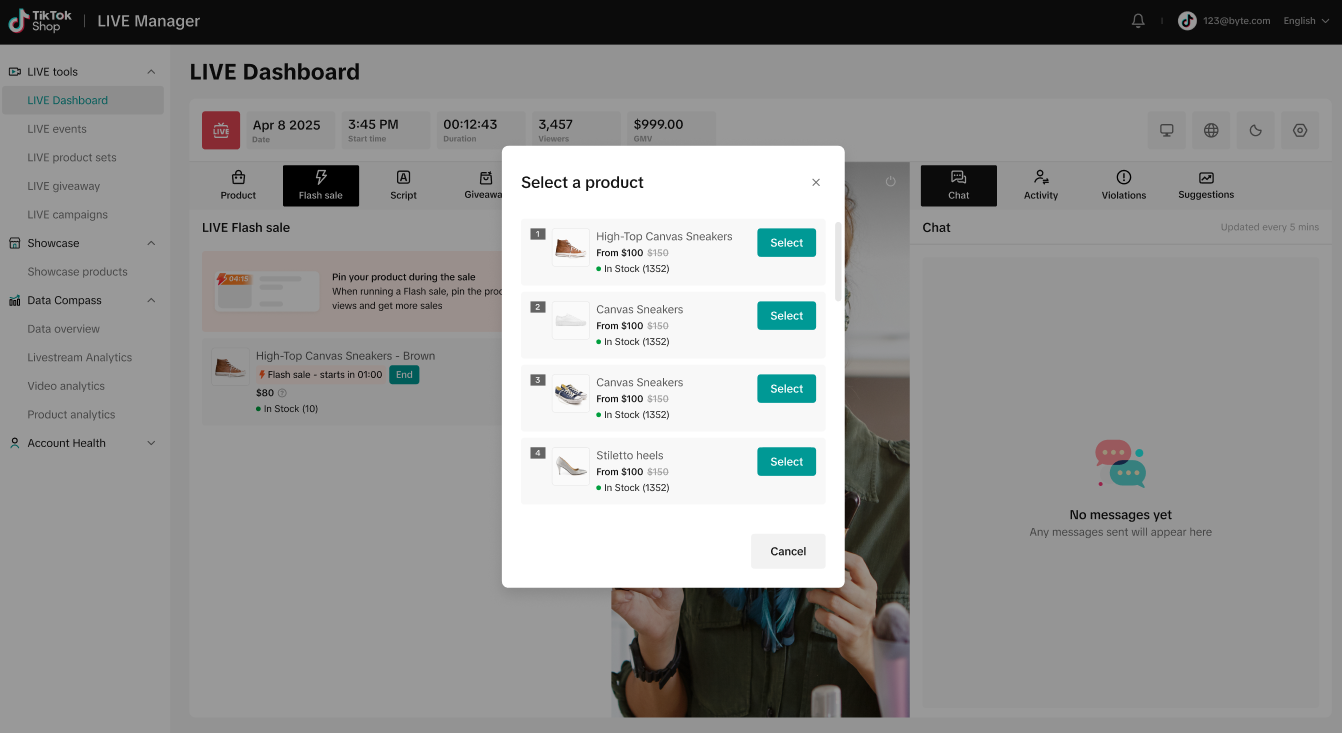Click the account avatar icon
Viewport: 1342px width, 733px height.
click(x=1187, y=21)
